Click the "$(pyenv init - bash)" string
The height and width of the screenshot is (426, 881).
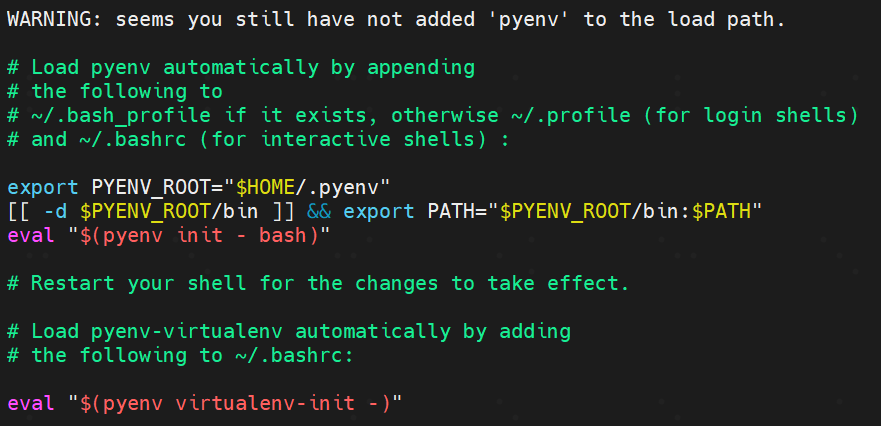tap(199, 235)
